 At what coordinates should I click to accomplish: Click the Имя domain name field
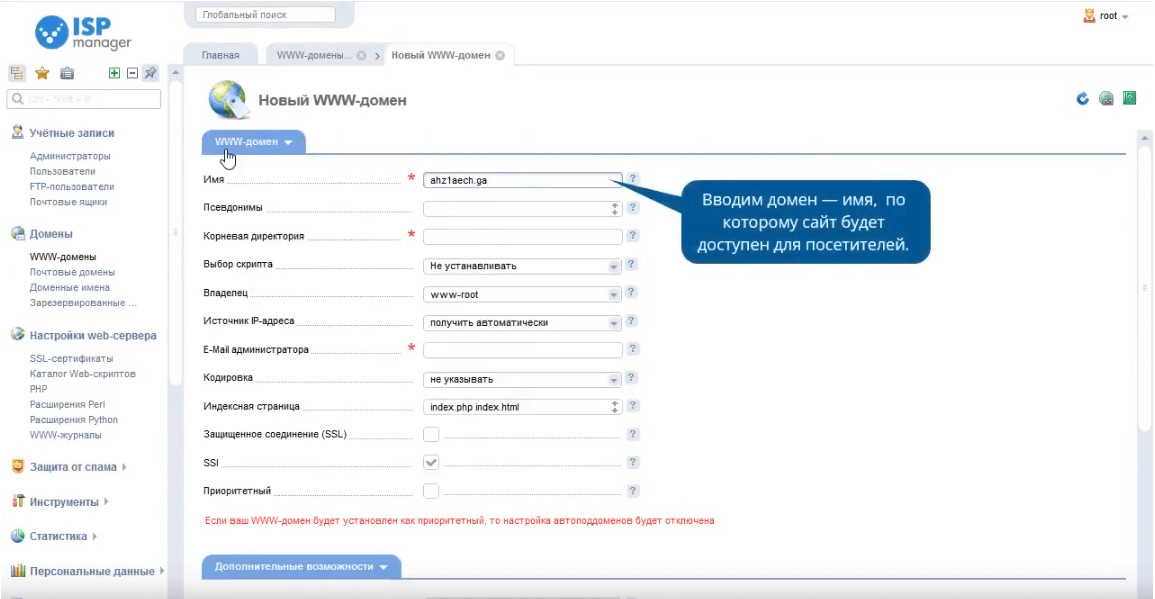(x=522, y=180)
